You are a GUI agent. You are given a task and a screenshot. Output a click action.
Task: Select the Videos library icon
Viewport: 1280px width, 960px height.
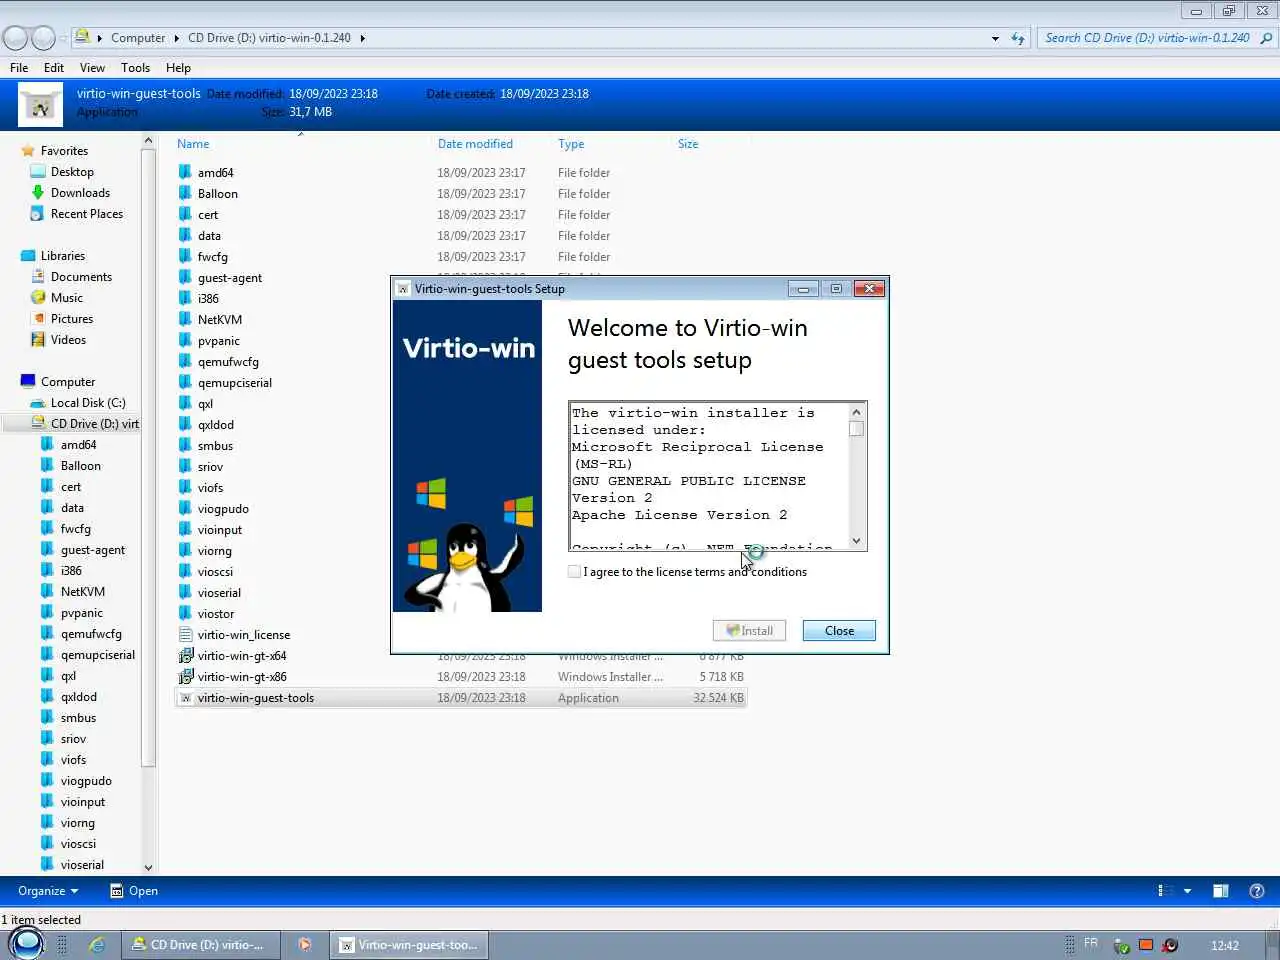pyautogui.click(x=38, y=340)
